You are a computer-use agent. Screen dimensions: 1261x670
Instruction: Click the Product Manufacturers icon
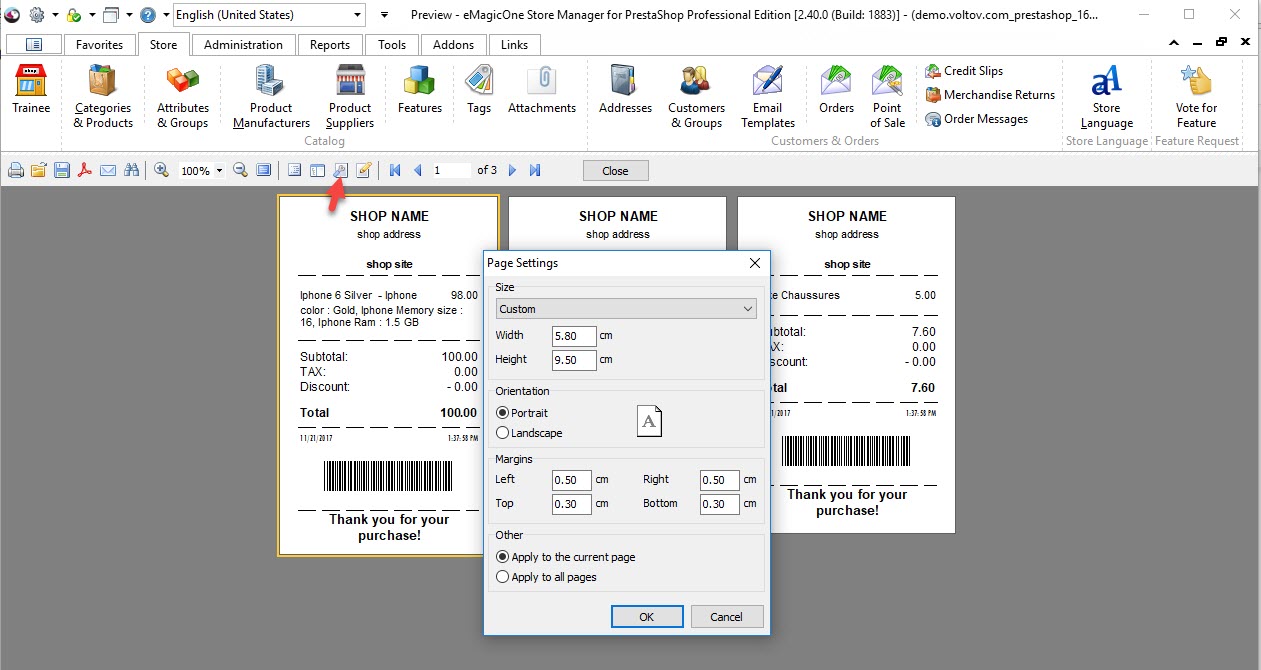[x=271, y=98]
